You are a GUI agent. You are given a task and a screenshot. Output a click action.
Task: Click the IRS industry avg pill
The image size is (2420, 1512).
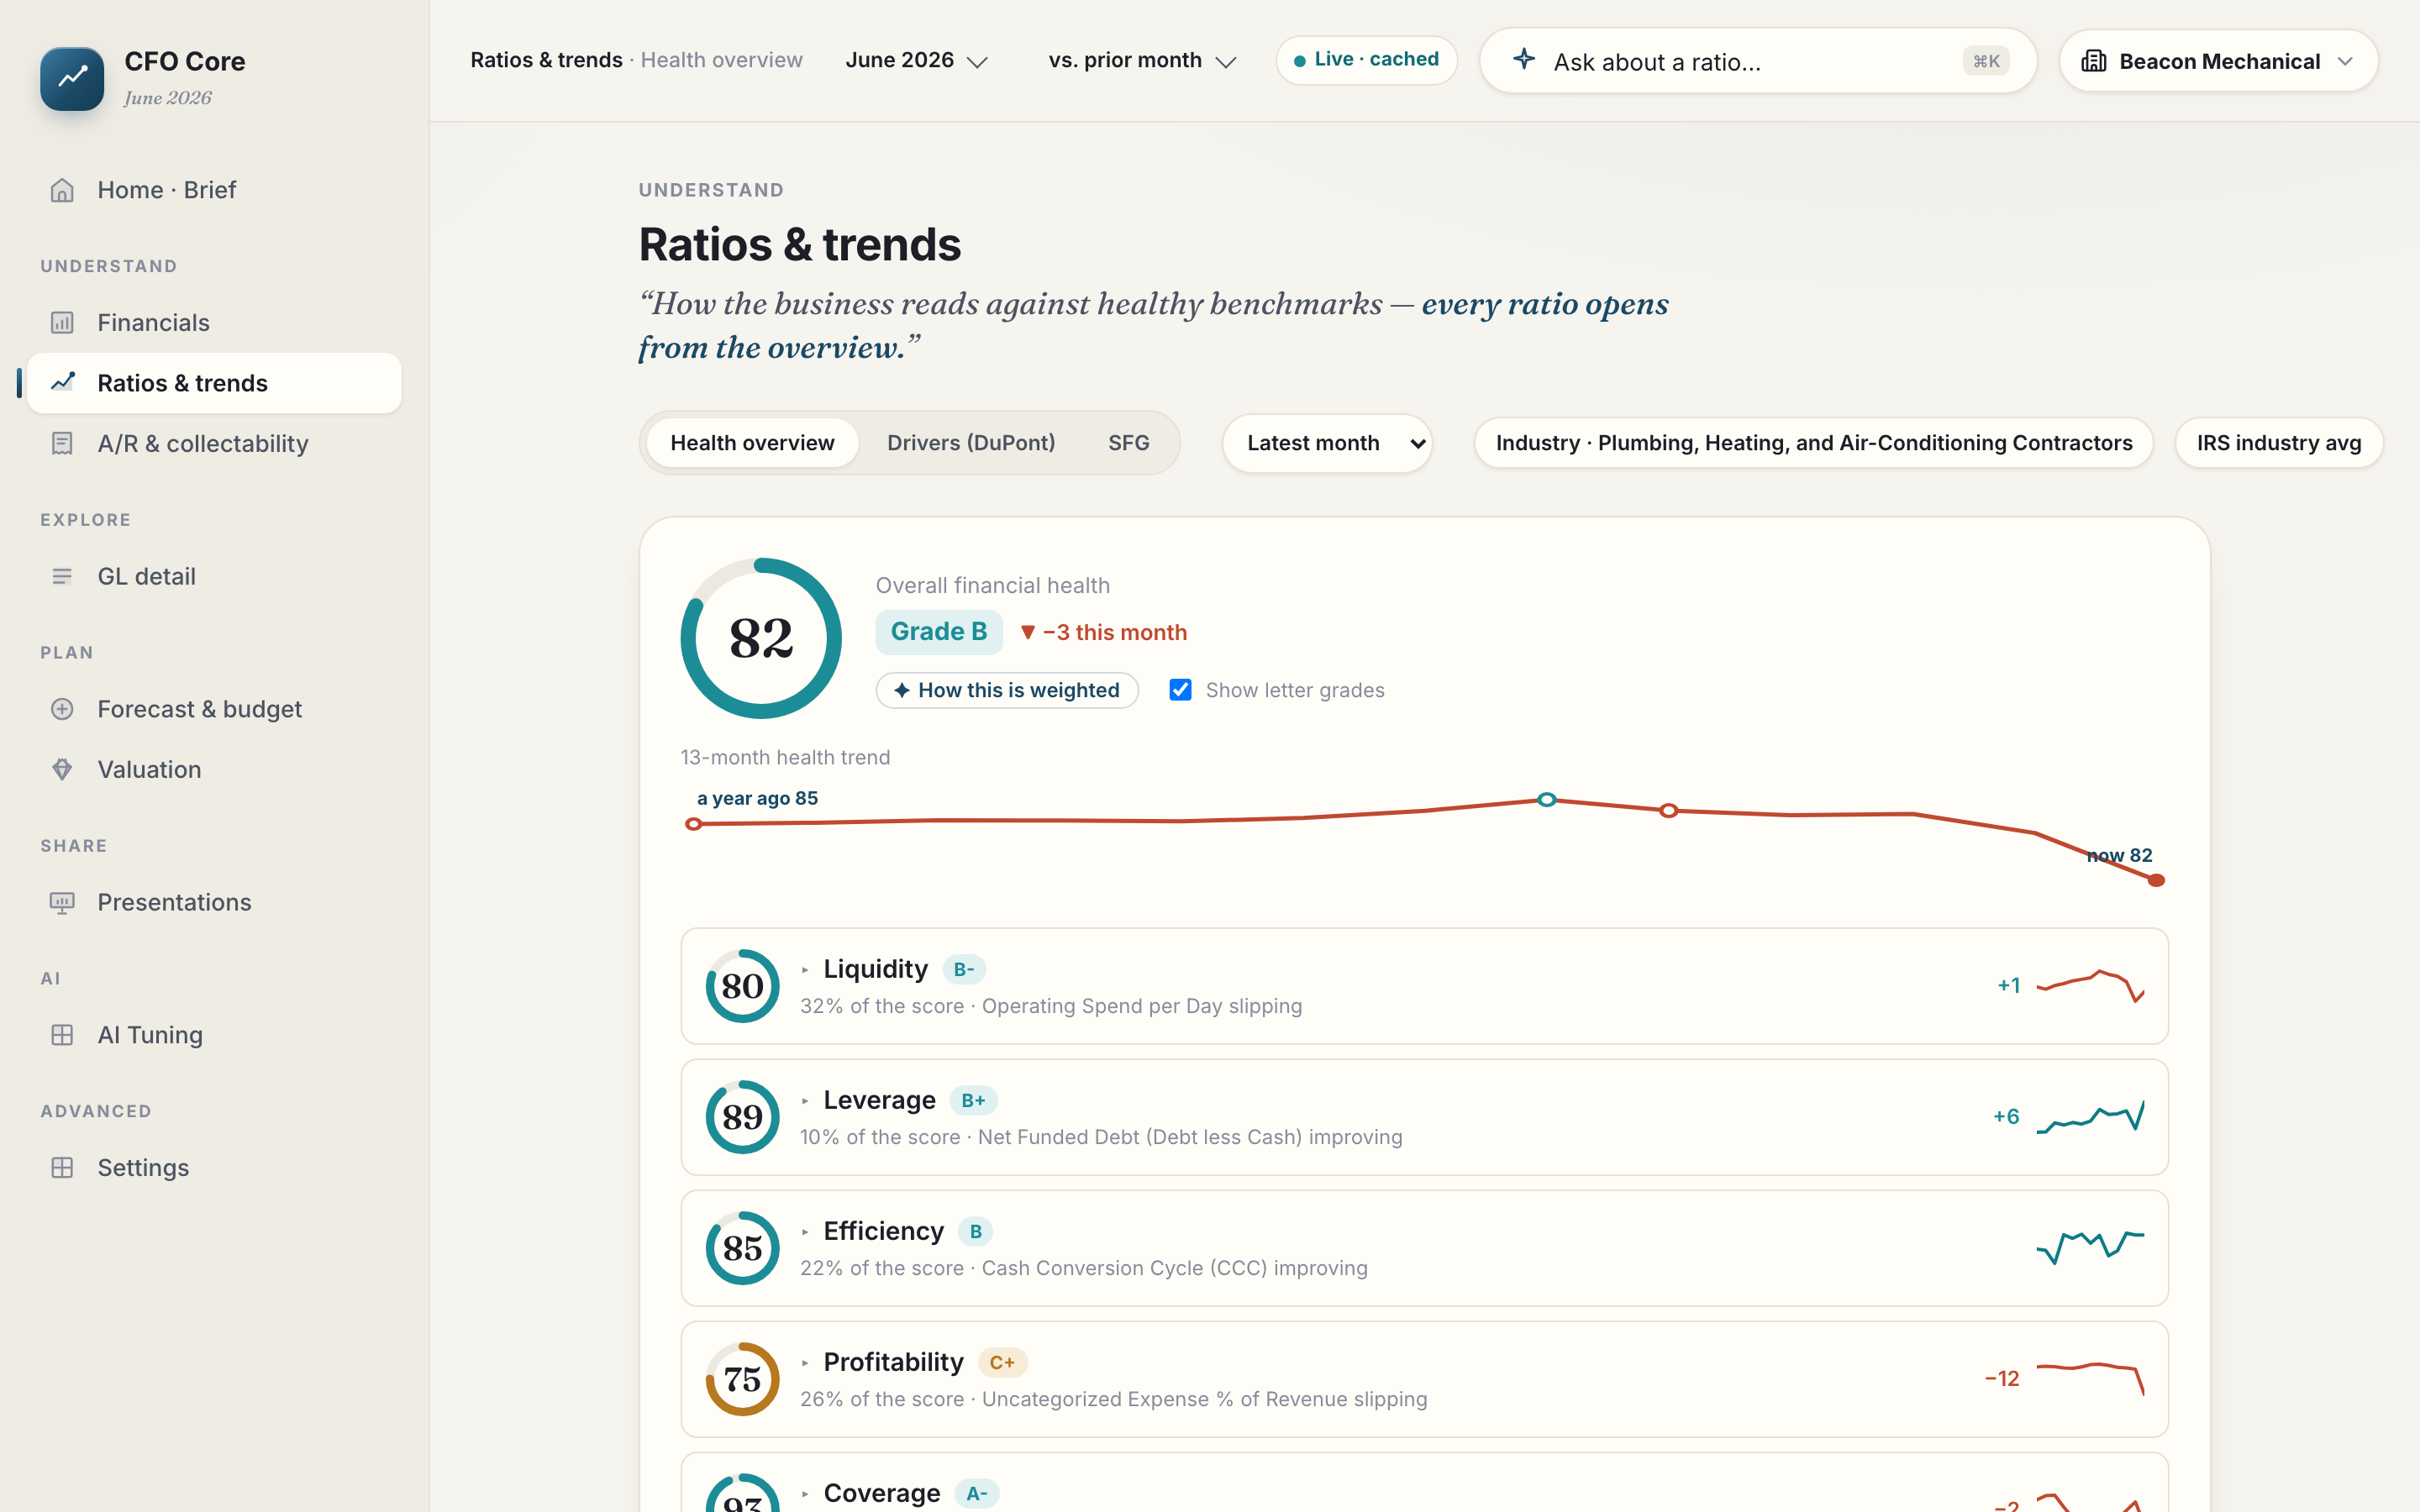pyautogui.click(x=2278, y=443)
